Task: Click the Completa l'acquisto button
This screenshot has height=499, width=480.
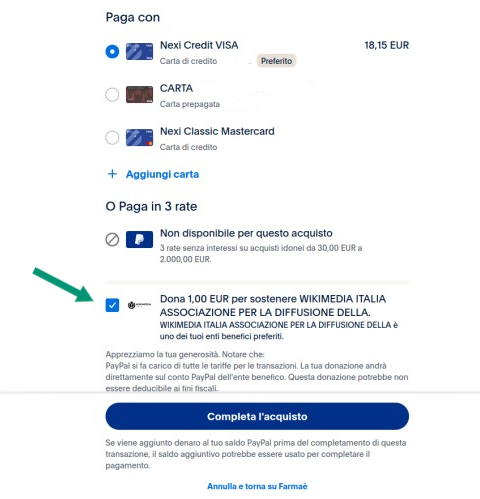Action: pos(257,416)
